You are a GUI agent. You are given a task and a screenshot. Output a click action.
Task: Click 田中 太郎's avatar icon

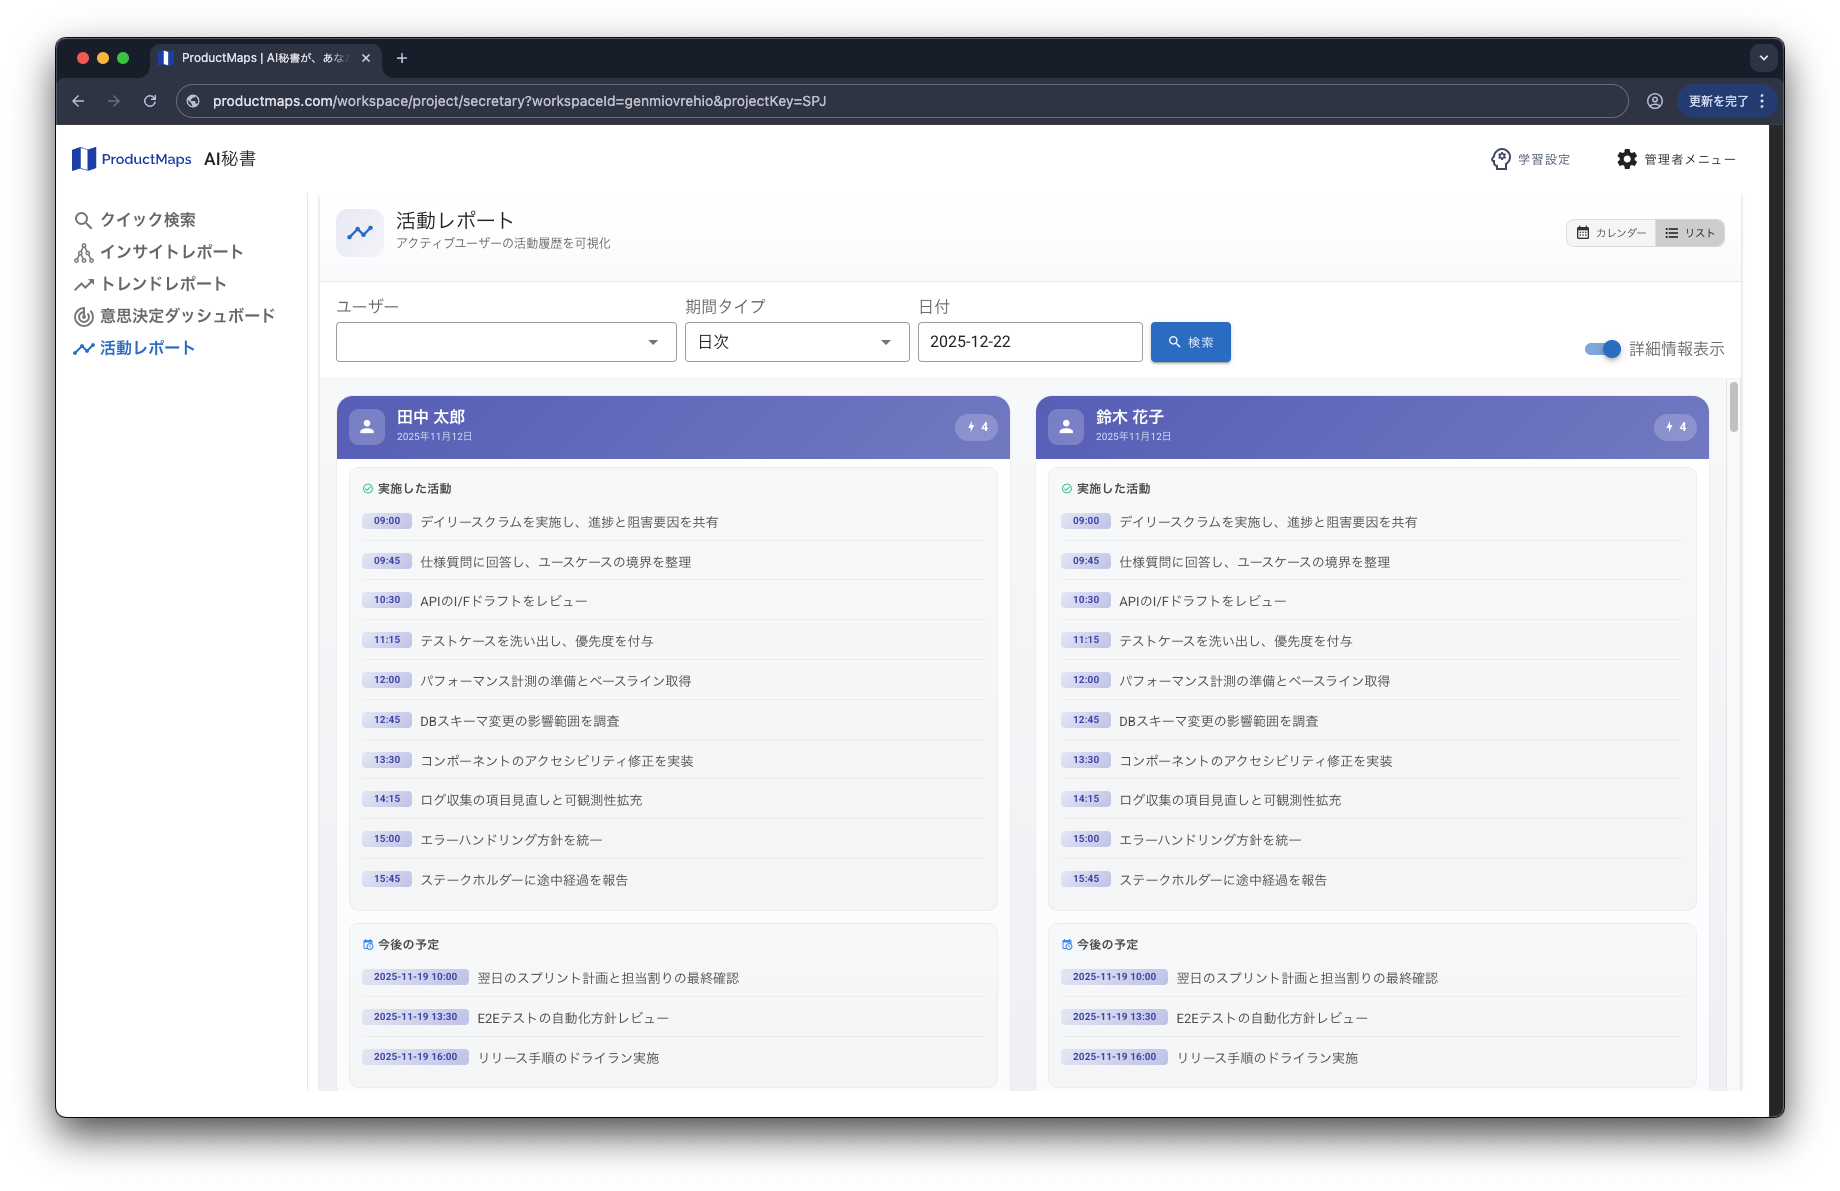pyautogui.click(x=367, y=426)
